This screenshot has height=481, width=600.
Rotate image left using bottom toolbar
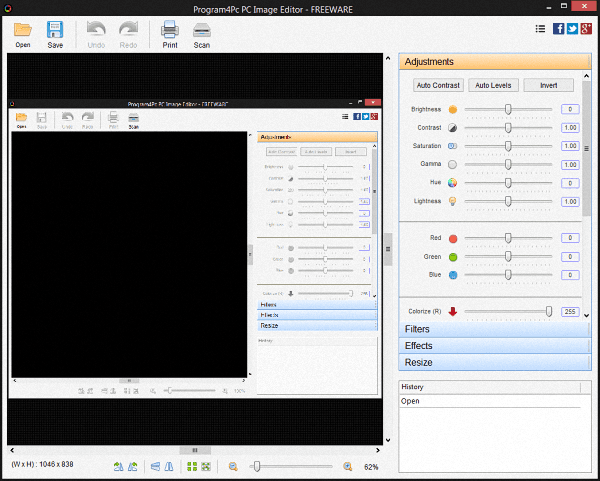coord(119,466)
